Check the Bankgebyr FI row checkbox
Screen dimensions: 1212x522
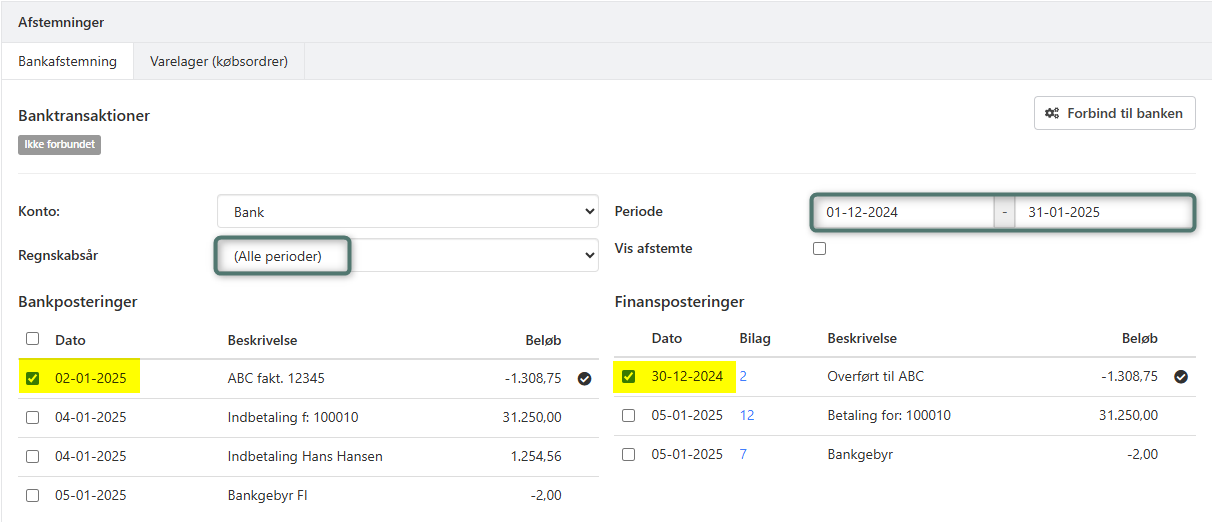click(33, 495)
